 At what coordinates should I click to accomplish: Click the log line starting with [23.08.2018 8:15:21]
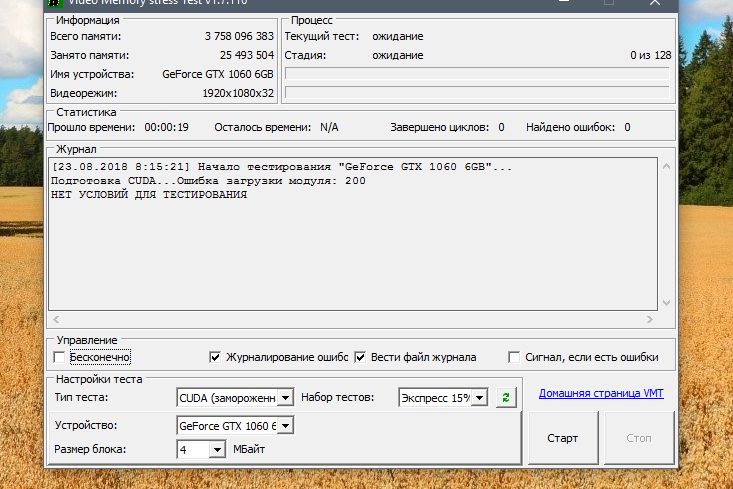click(x=281, y=167)
